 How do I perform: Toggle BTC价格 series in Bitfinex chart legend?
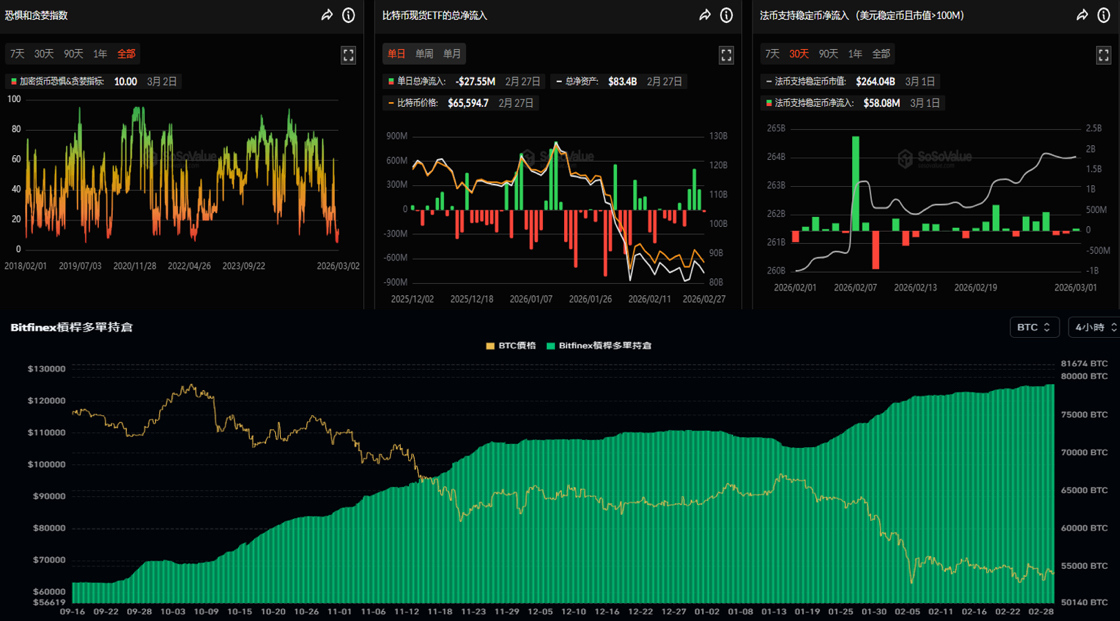511,345
